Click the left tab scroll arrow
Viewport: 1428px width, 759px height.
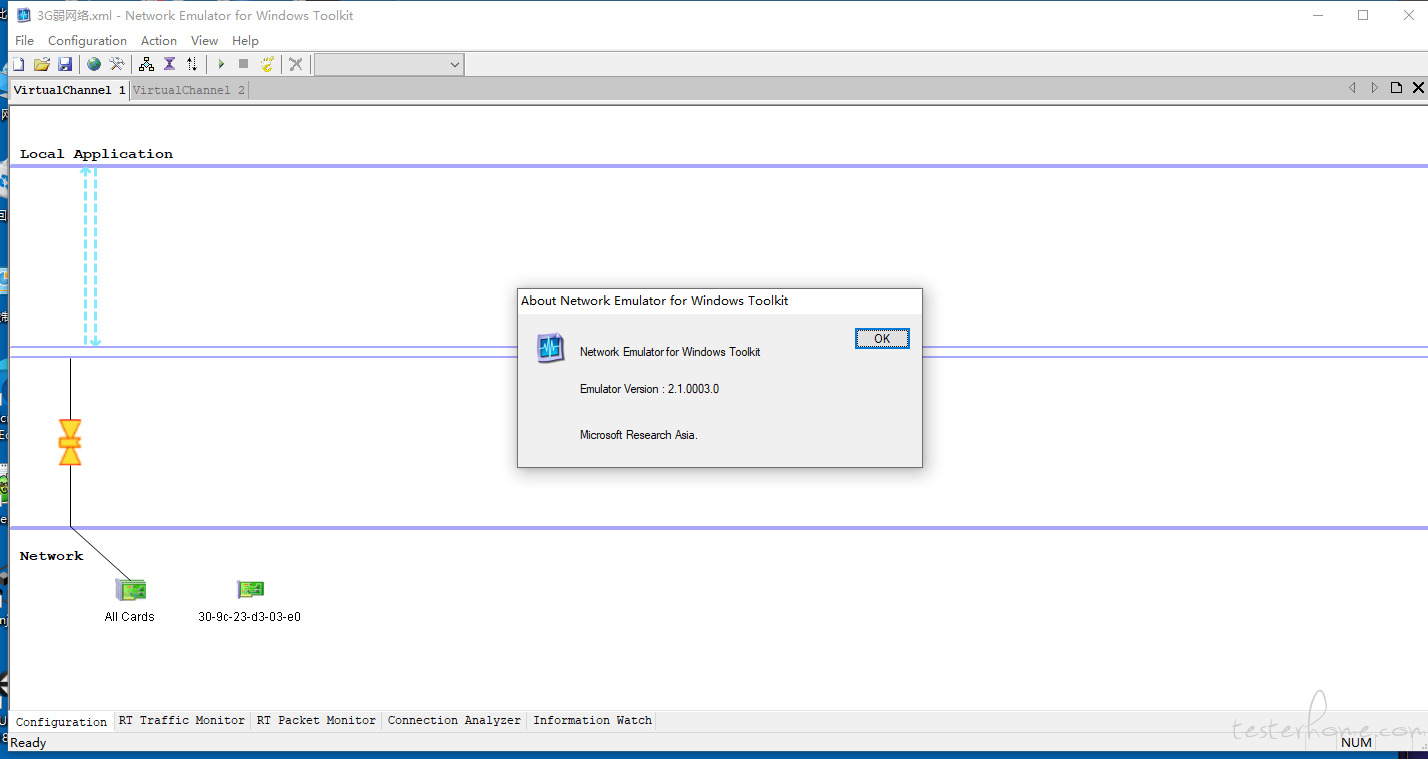[1352, 88]
